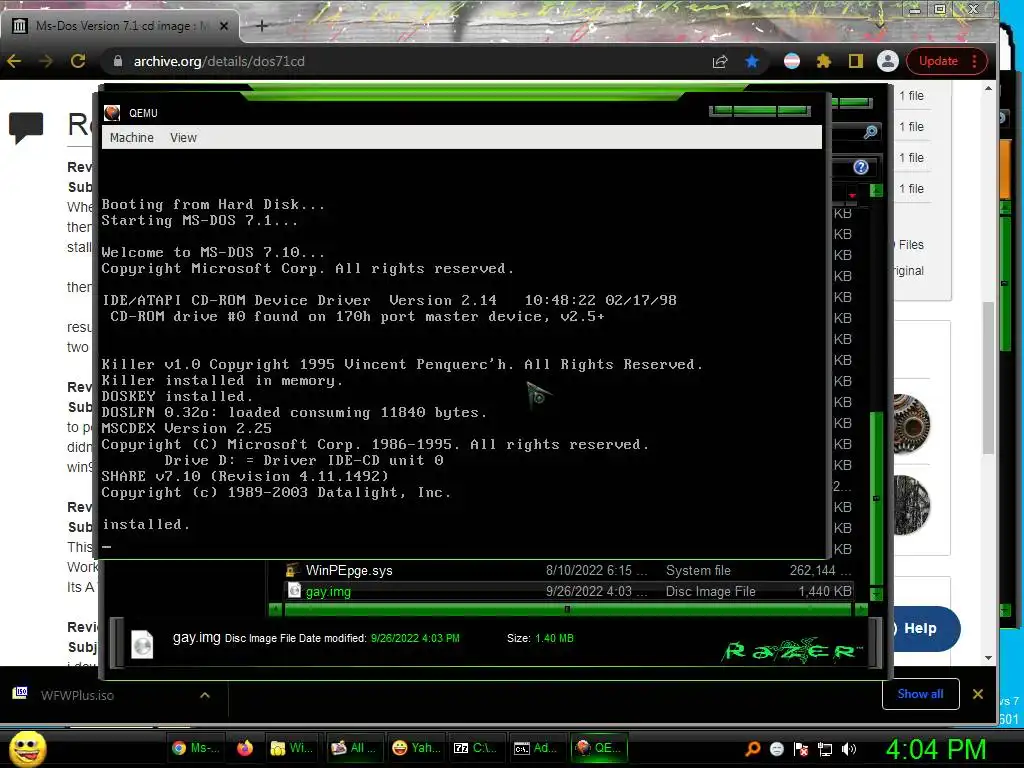This screenshot has width=1024, height=768.
Task: Click the gay.img file icon in details pane
Action: click(x=142, y=644)
